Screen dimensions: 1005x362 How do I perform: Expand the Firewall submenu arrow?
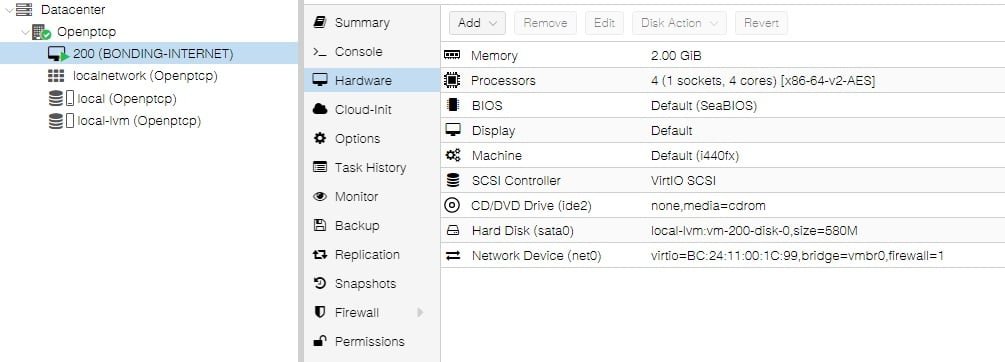click(x=420, y=313)
